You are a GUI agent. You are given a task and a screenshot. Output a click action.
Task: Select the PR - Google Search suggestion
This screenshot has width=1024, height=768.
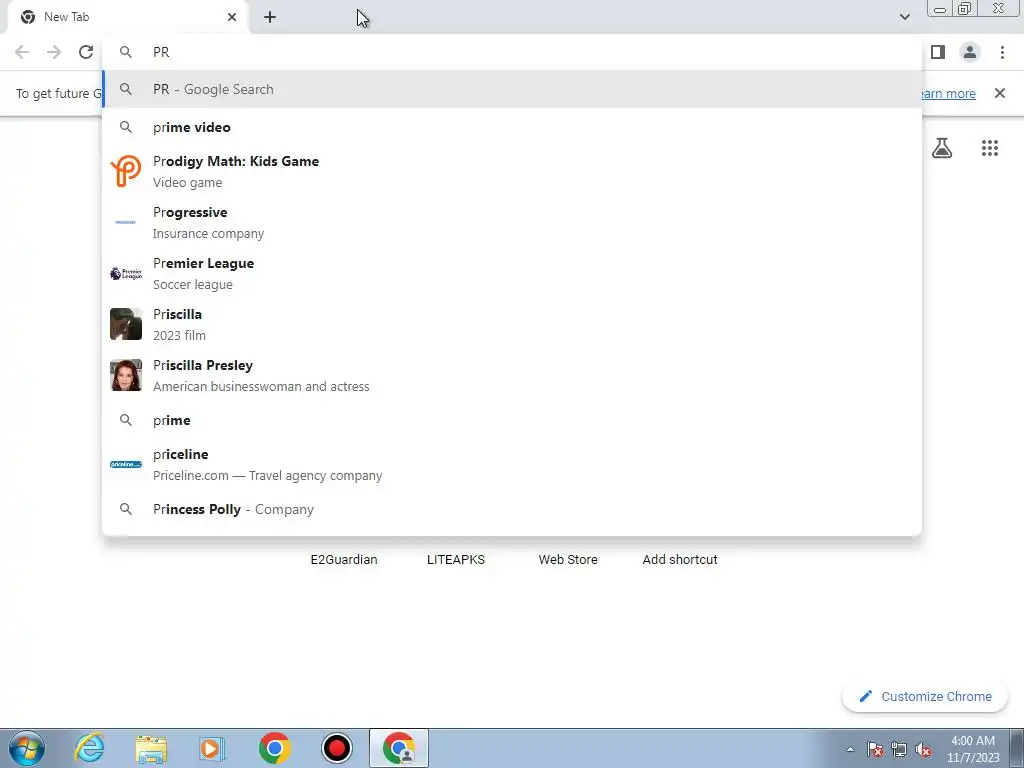(512, 89)
